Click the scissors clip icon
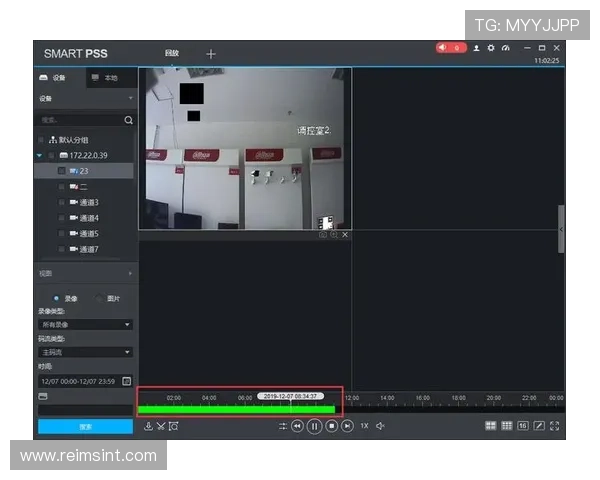600x480 pixels. 161,426
